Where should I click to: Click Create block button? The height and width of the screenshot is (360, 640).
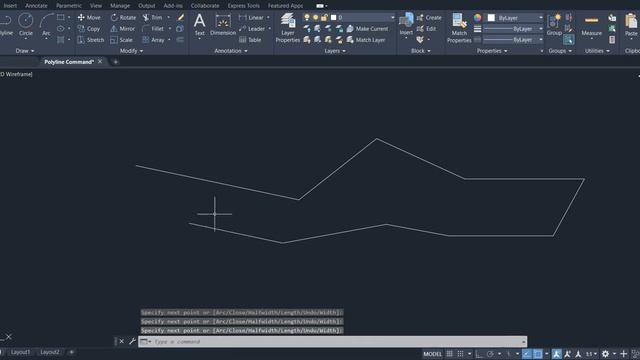pyautogui.click(x=429, y=18)
